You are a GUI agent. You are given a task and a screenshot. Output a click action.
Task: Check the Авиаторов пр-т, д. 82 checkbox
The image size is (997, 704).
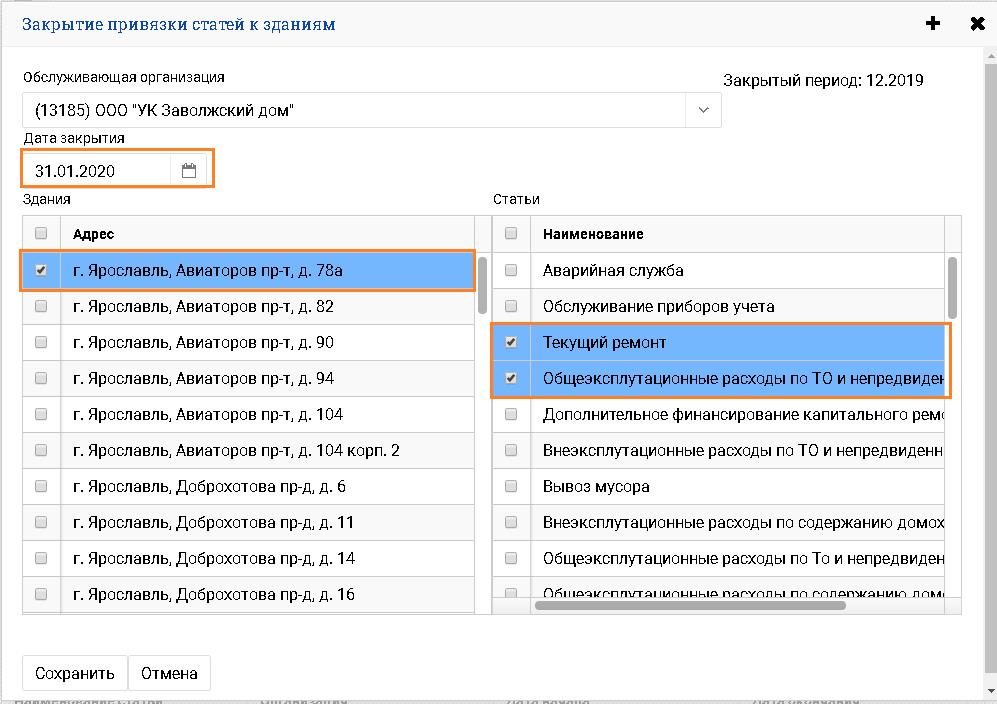[x=41, y=306]
